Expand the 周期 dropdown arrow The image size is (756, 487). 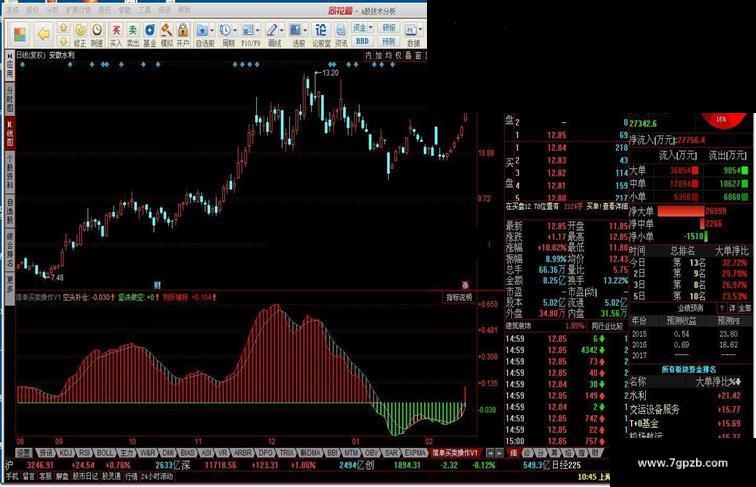tap(235, 30)
